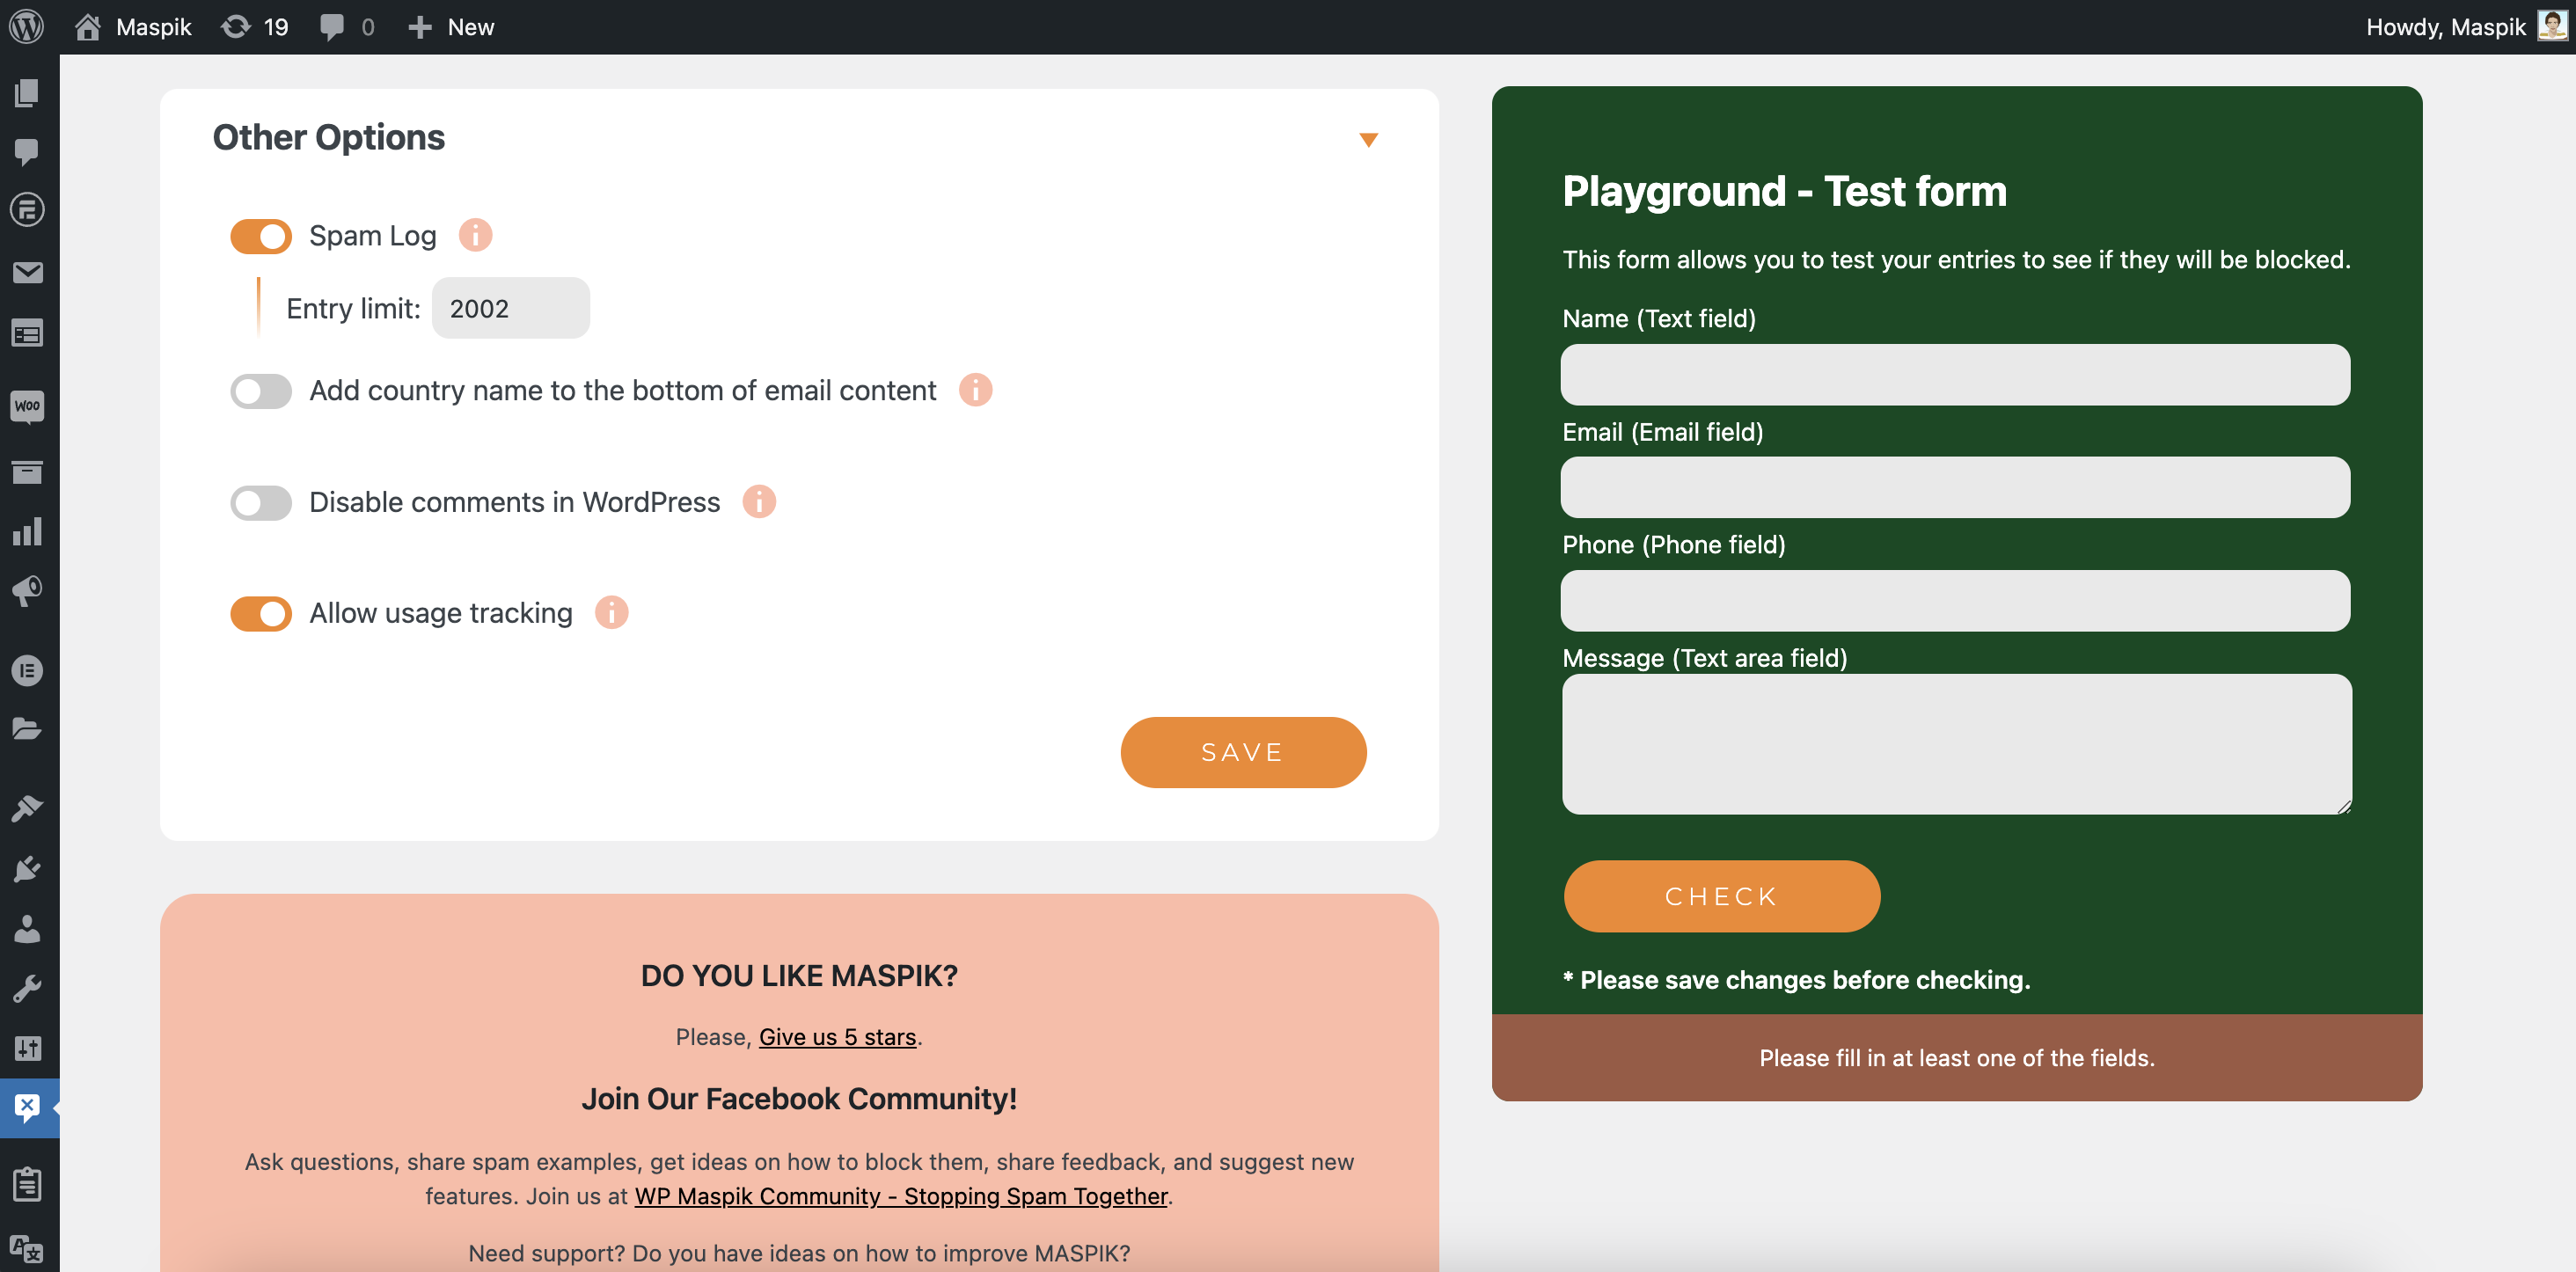The width and height of the screenshot is (2576, 1272).
Task: Follow the Give us 5 stars link
Action: tap(837, 1037)
